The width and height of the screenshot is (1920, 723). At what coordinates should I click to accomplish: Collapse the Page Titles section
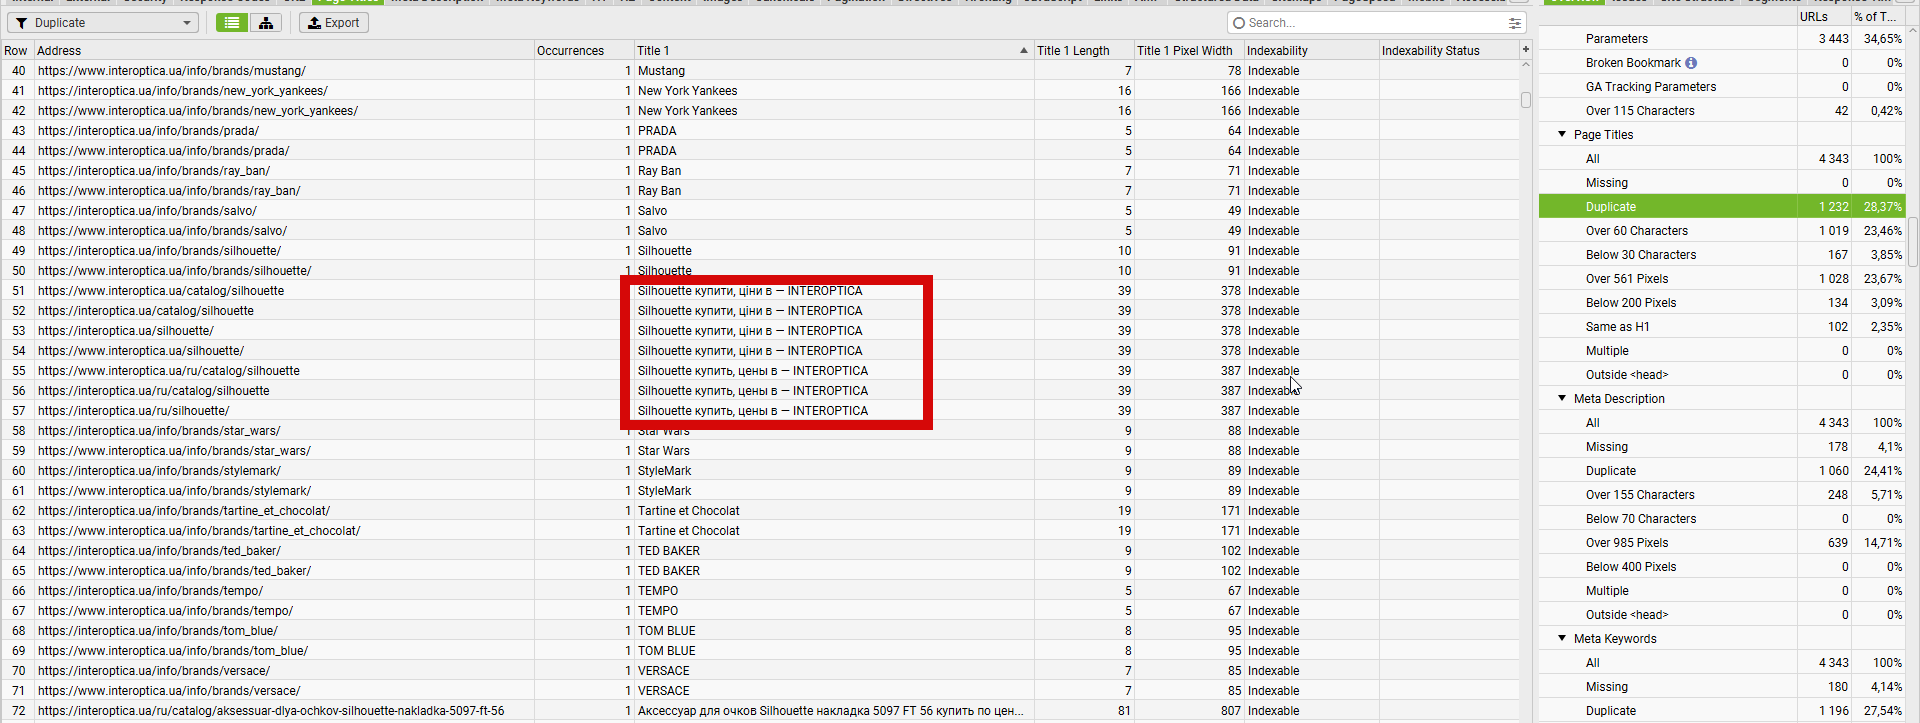pyautogui.click(x=1562, y=134)
